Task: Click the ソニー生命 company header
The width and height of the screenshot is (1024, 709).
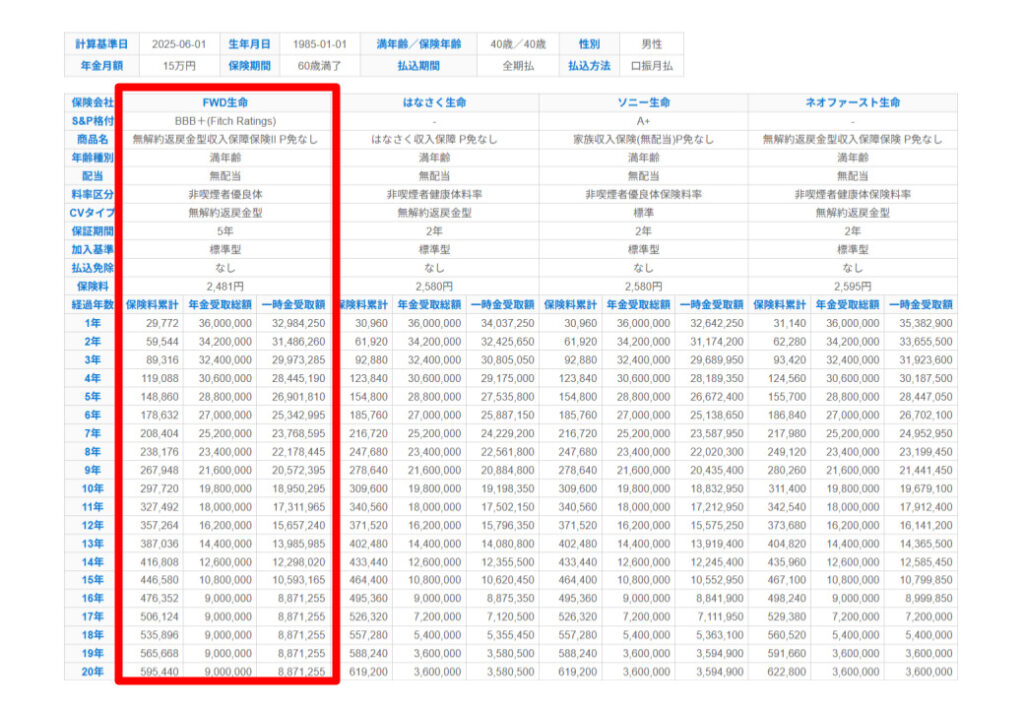Action: click(643, 102)
